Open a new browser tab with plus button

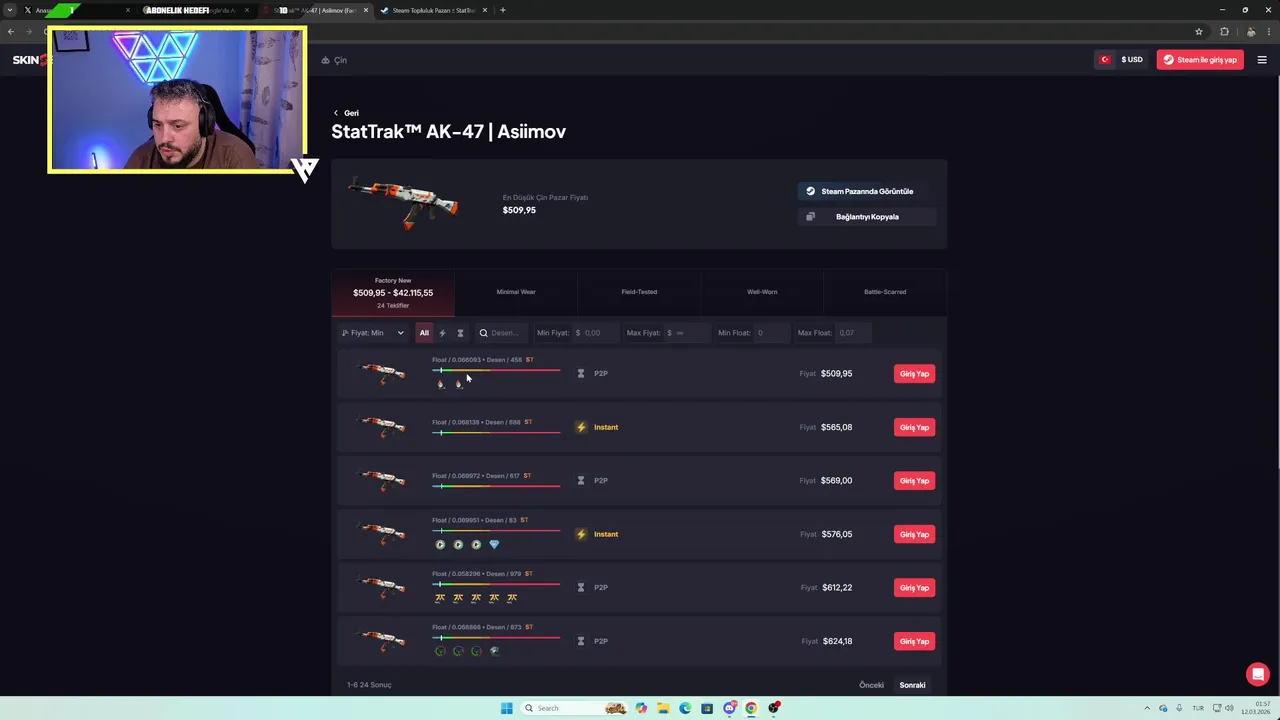[x=502, y=10]
